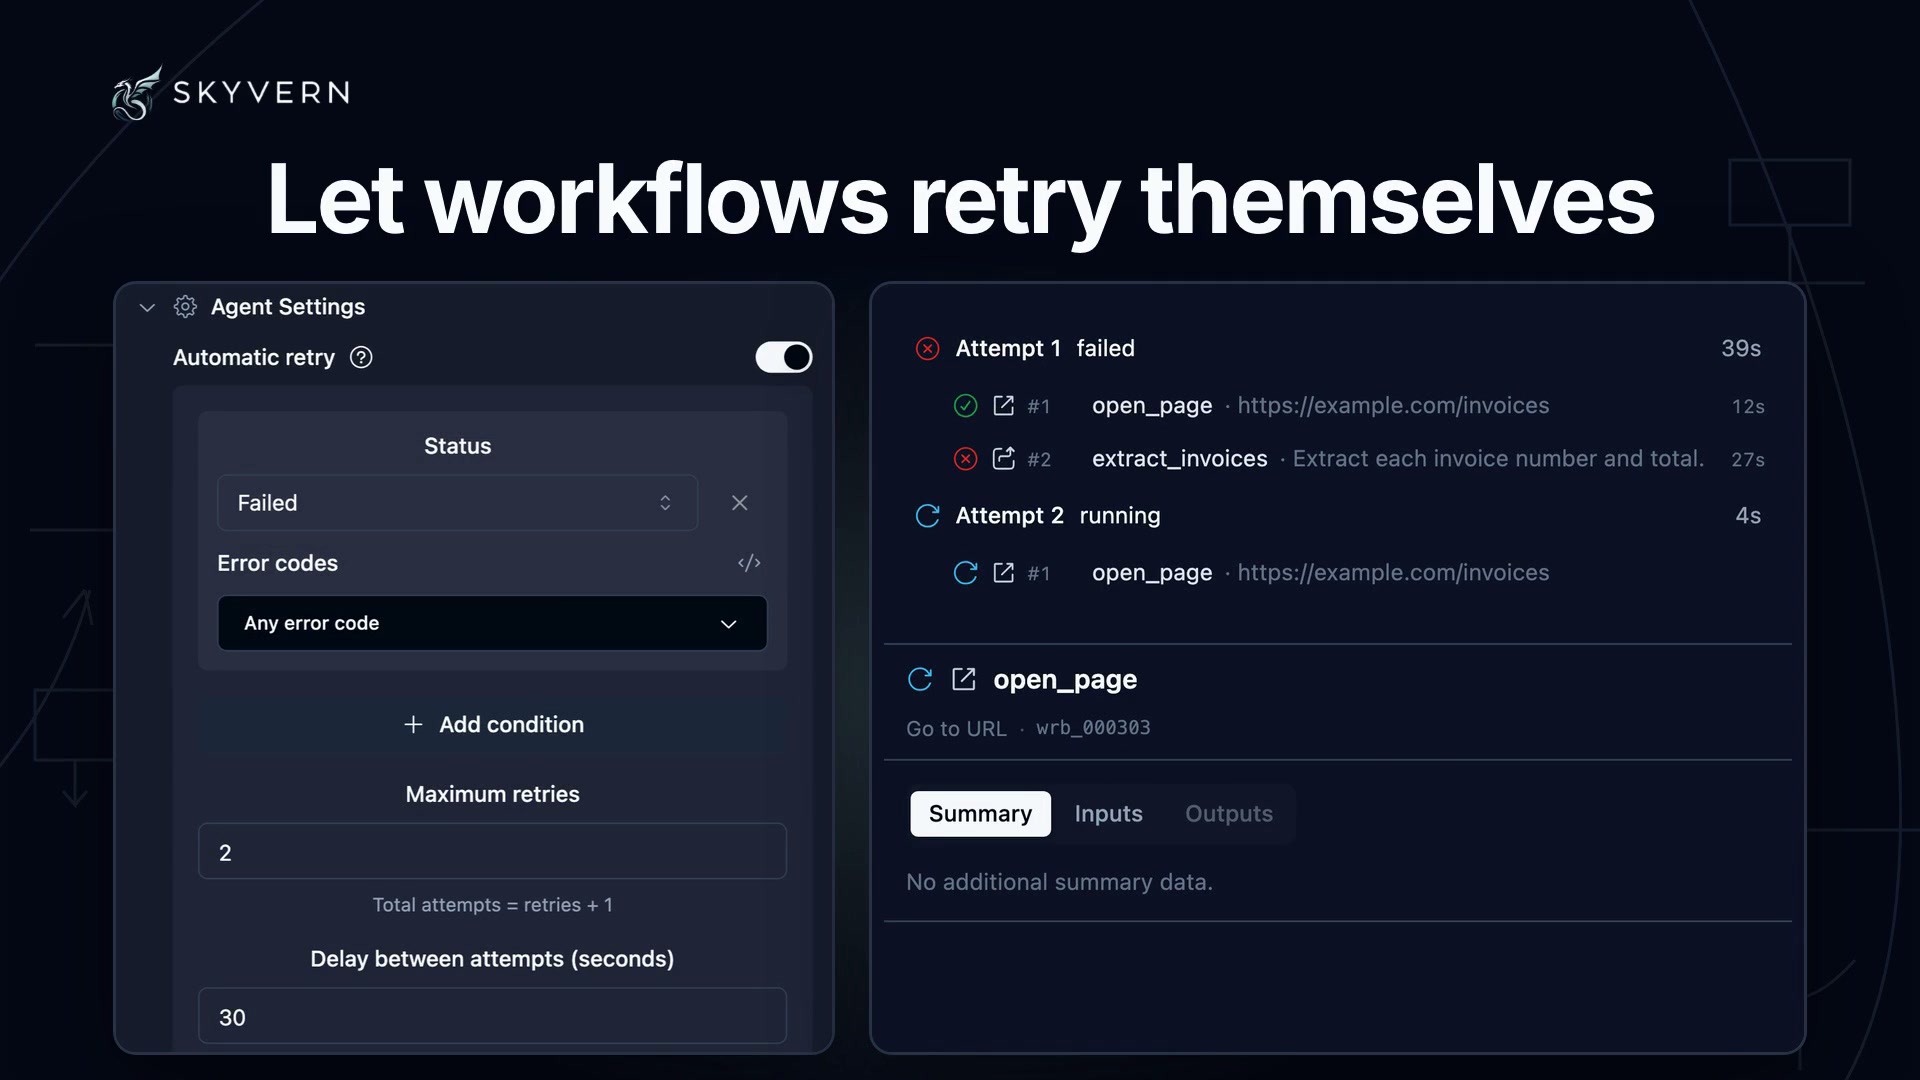
Task: Click the wrb_000303 block ID
Action: tap(1093, 728)
